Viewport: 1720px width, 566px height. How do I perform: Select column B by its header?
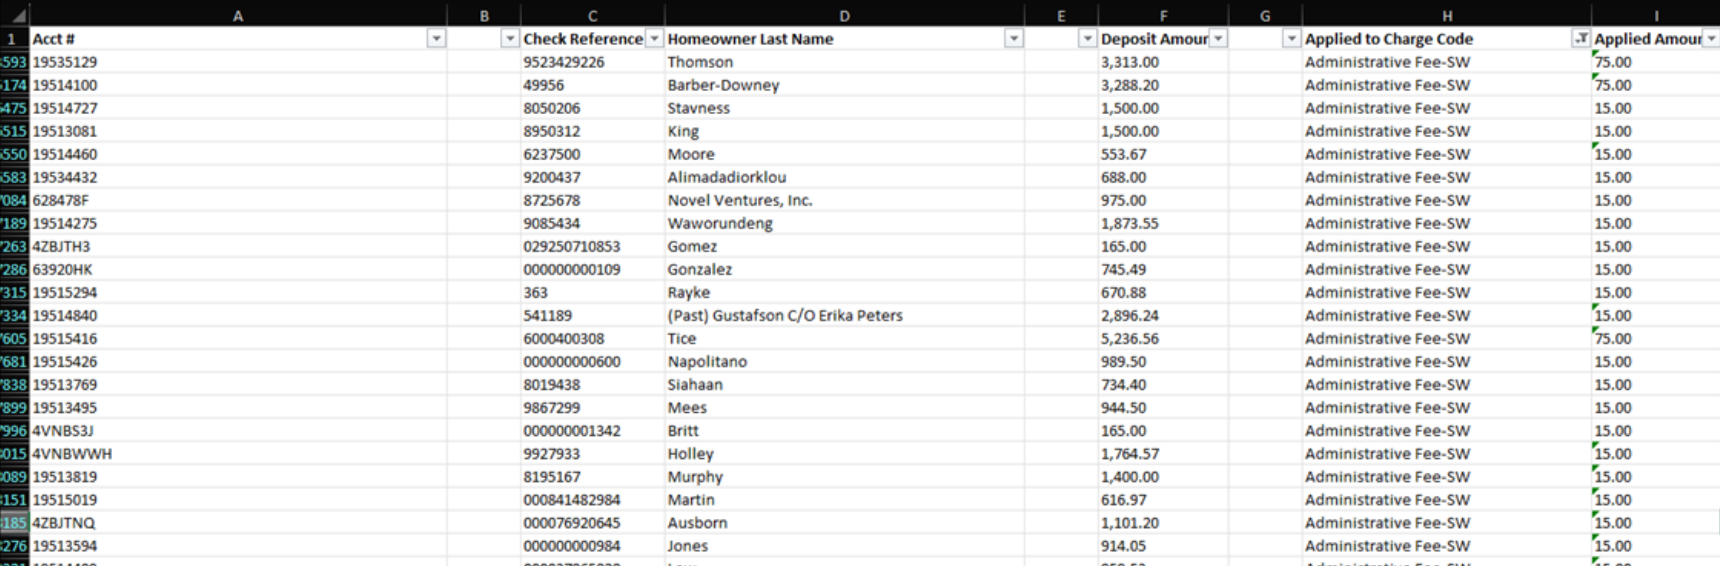(x=484, y=16)
